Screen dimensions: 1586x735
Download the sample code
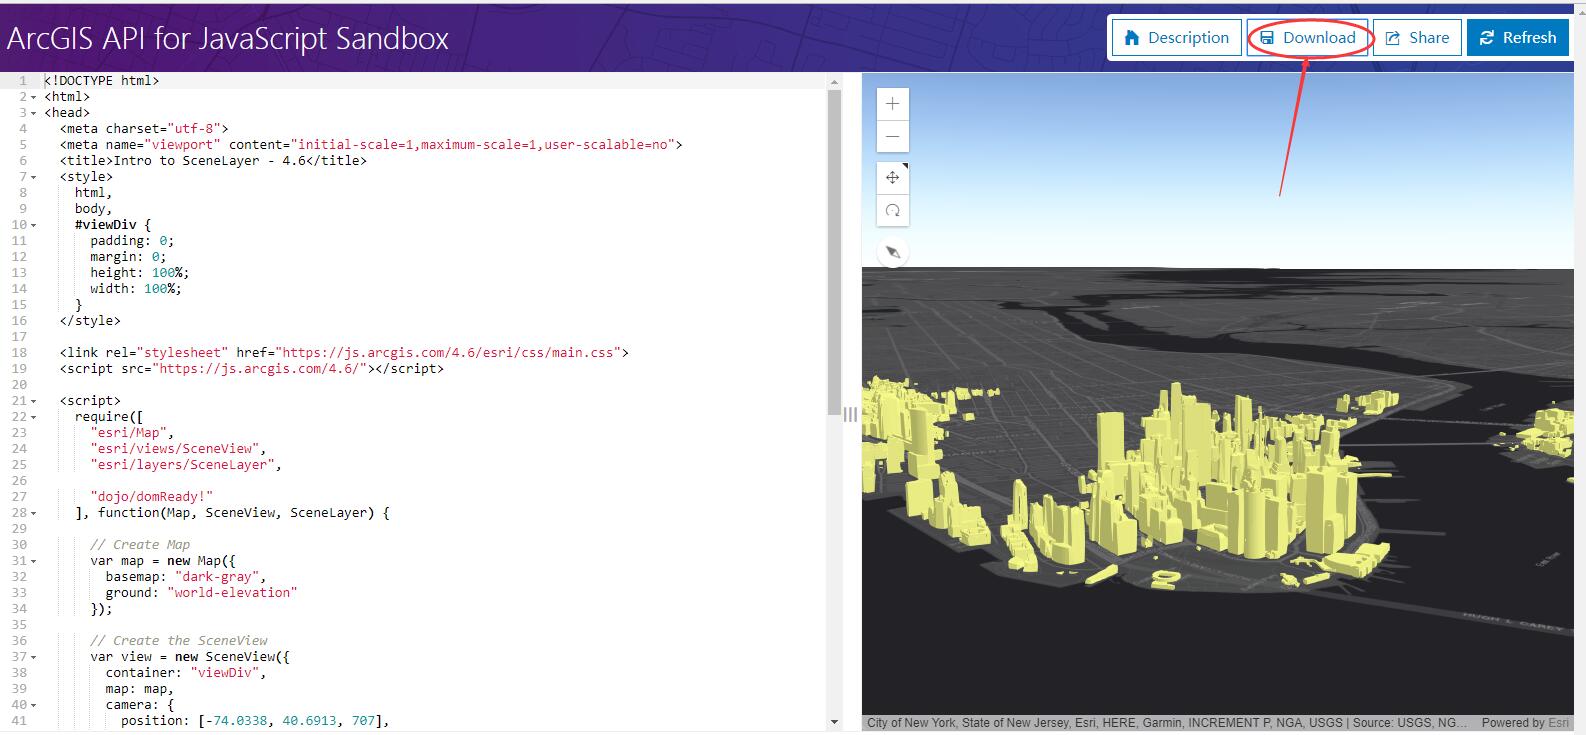[1308, 38]
